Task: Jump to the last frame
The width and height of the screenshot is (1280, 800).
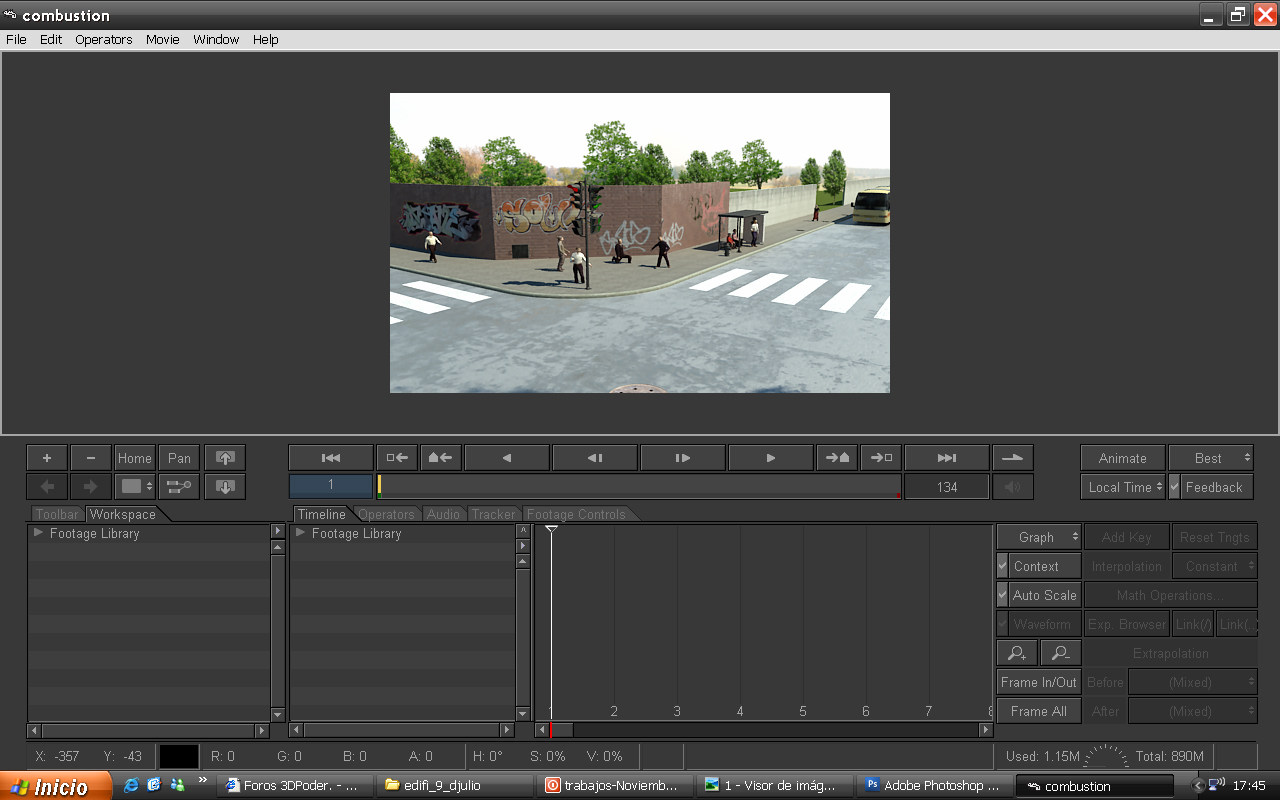Action: coord(947,458)
